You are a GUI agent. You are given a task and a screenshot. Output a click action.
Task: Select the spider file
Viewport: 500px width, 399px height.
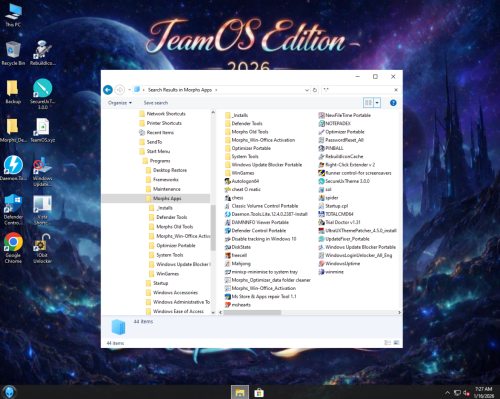(x=328, y=198)
